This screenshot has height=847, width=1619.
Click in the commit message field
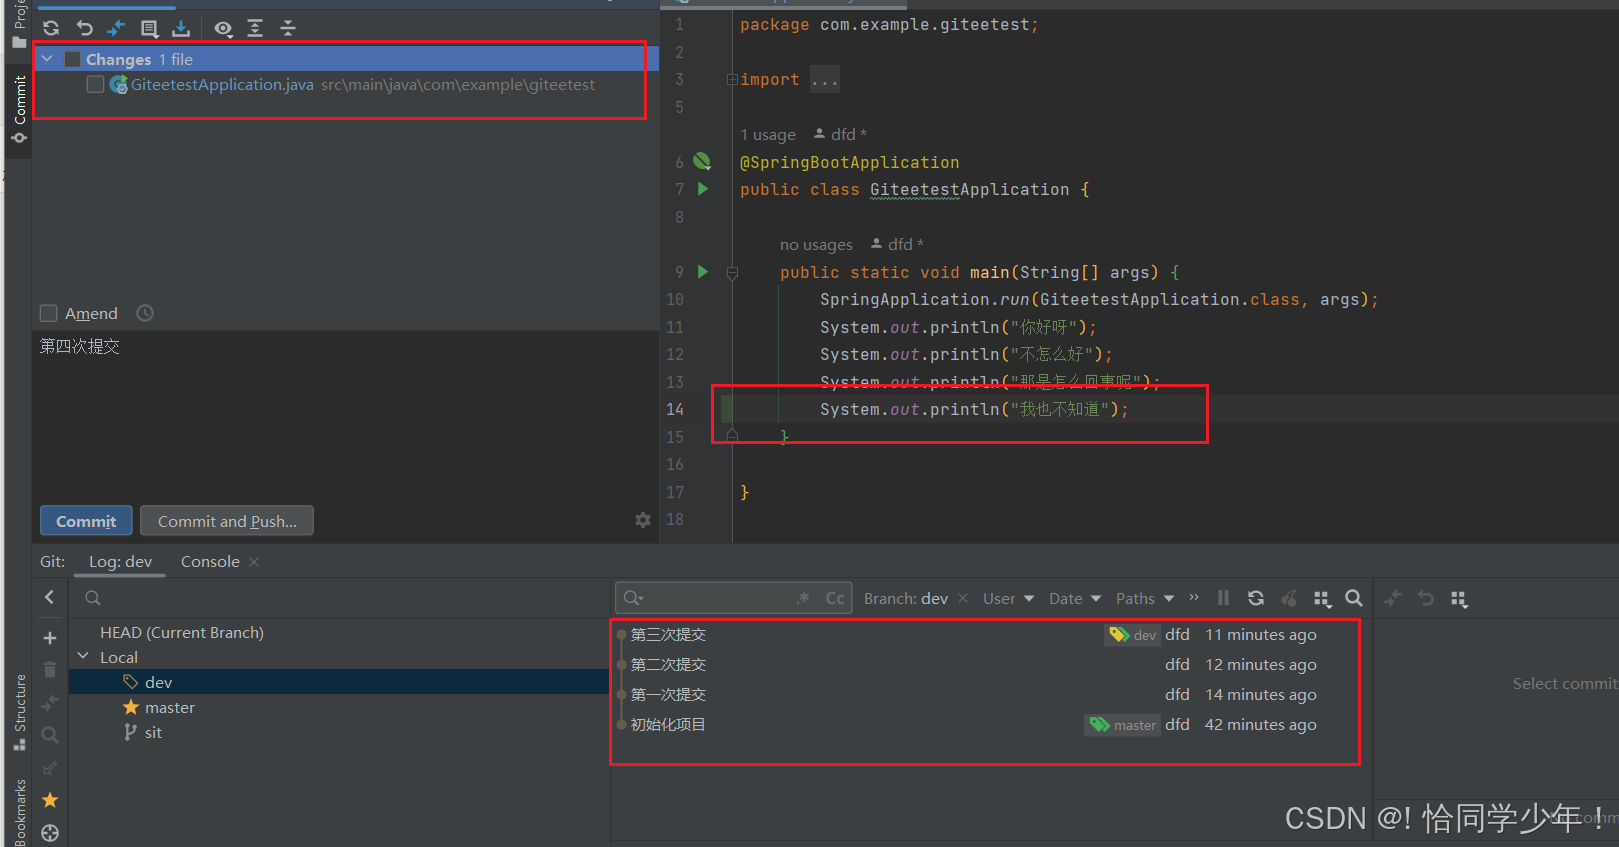pos(345,415)
